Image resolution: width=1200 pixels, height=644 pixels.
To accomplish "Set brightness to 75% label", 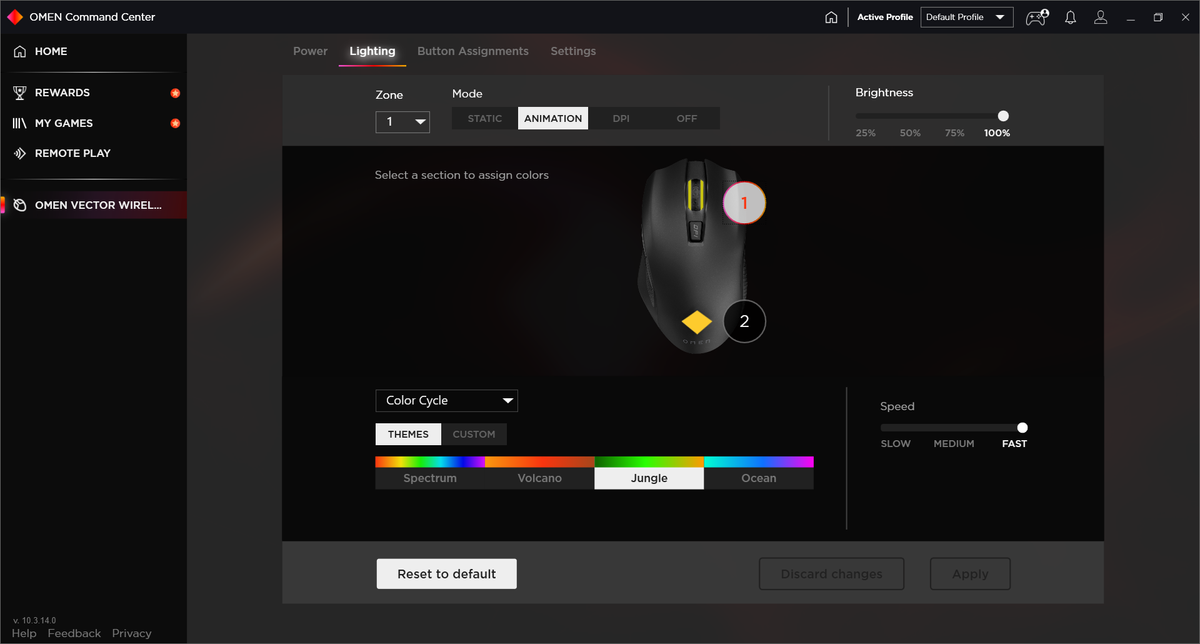I will [x=955, y=133].
